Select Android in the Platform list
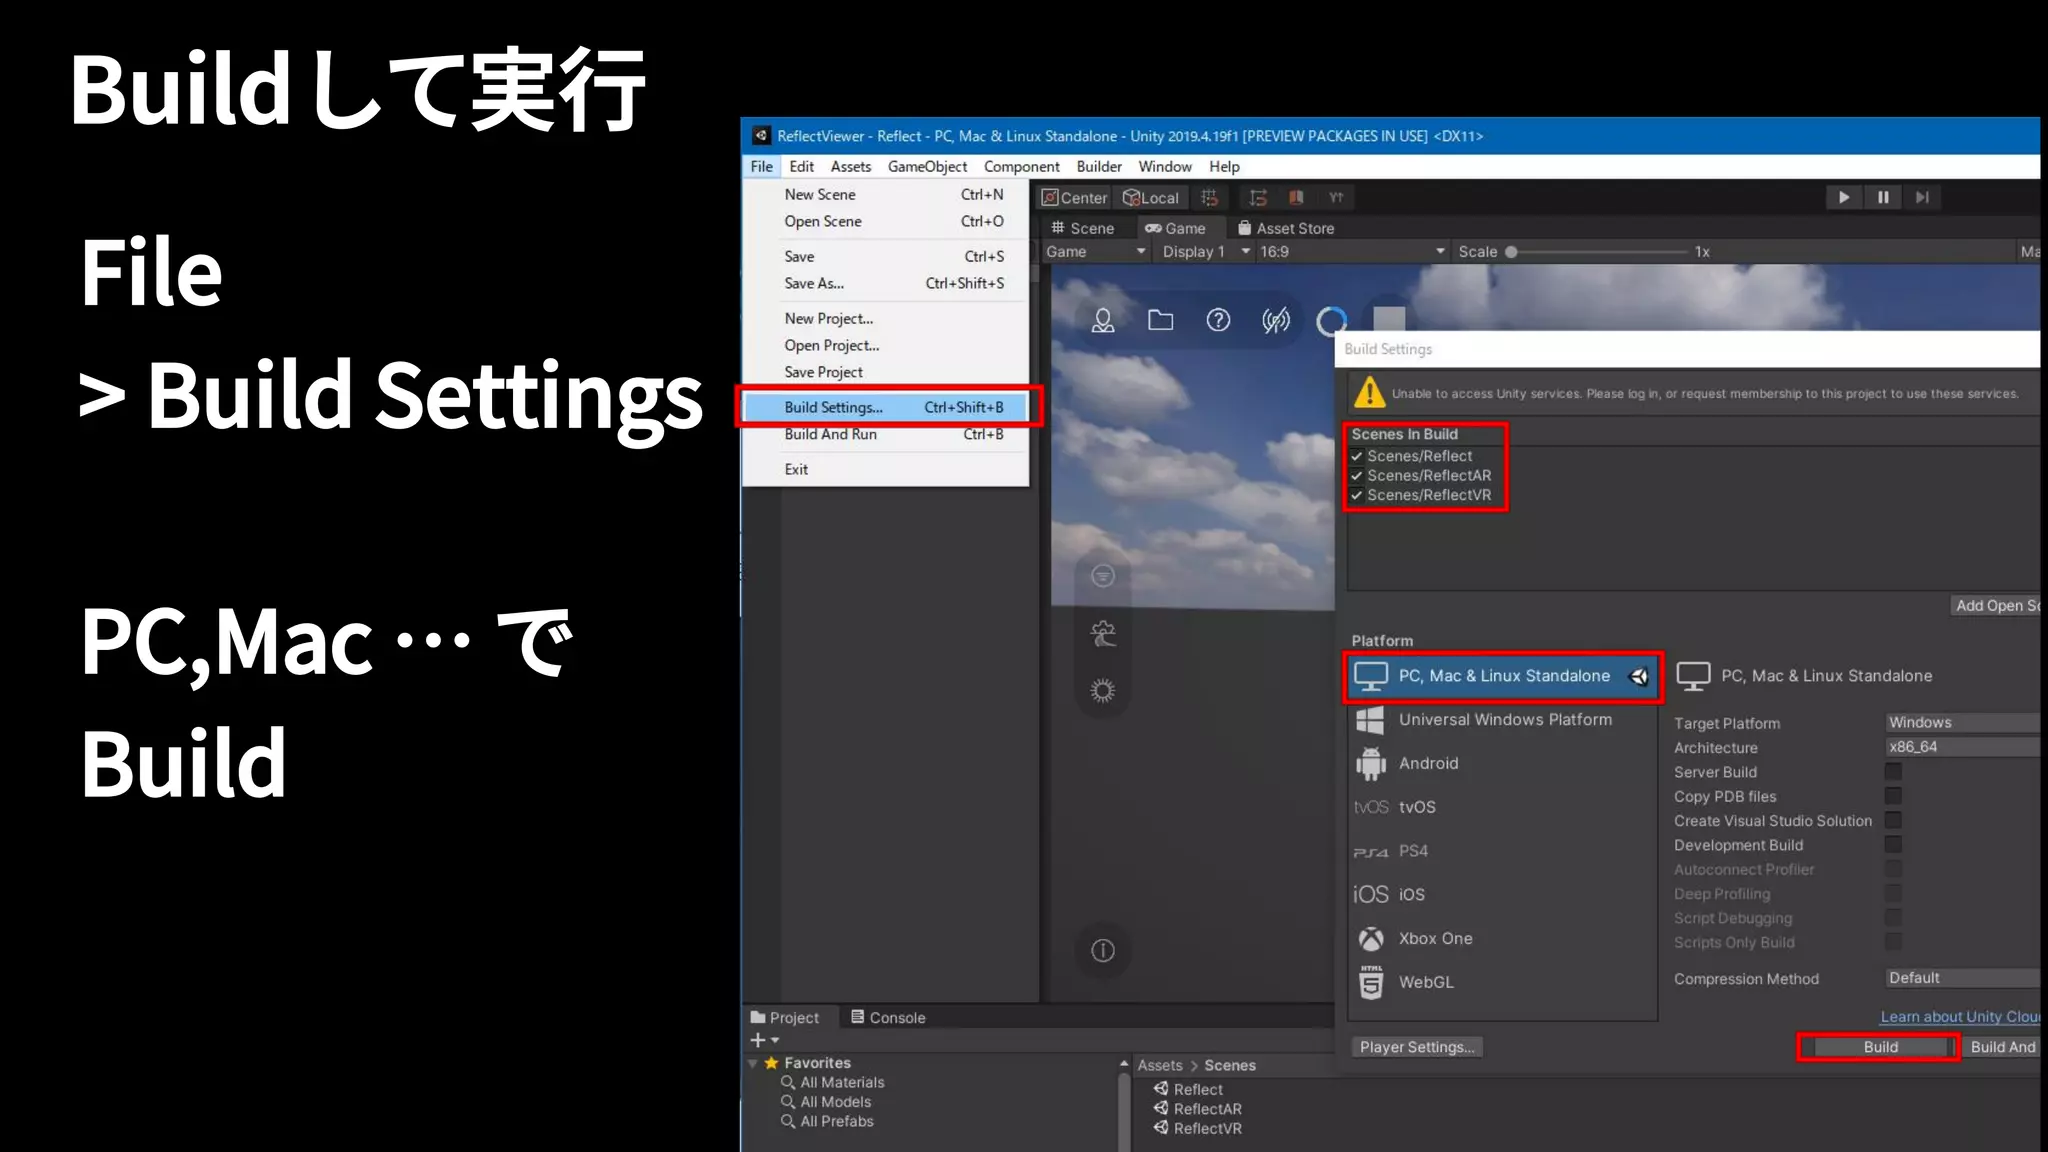2048x1152 pixels. 1502,763
